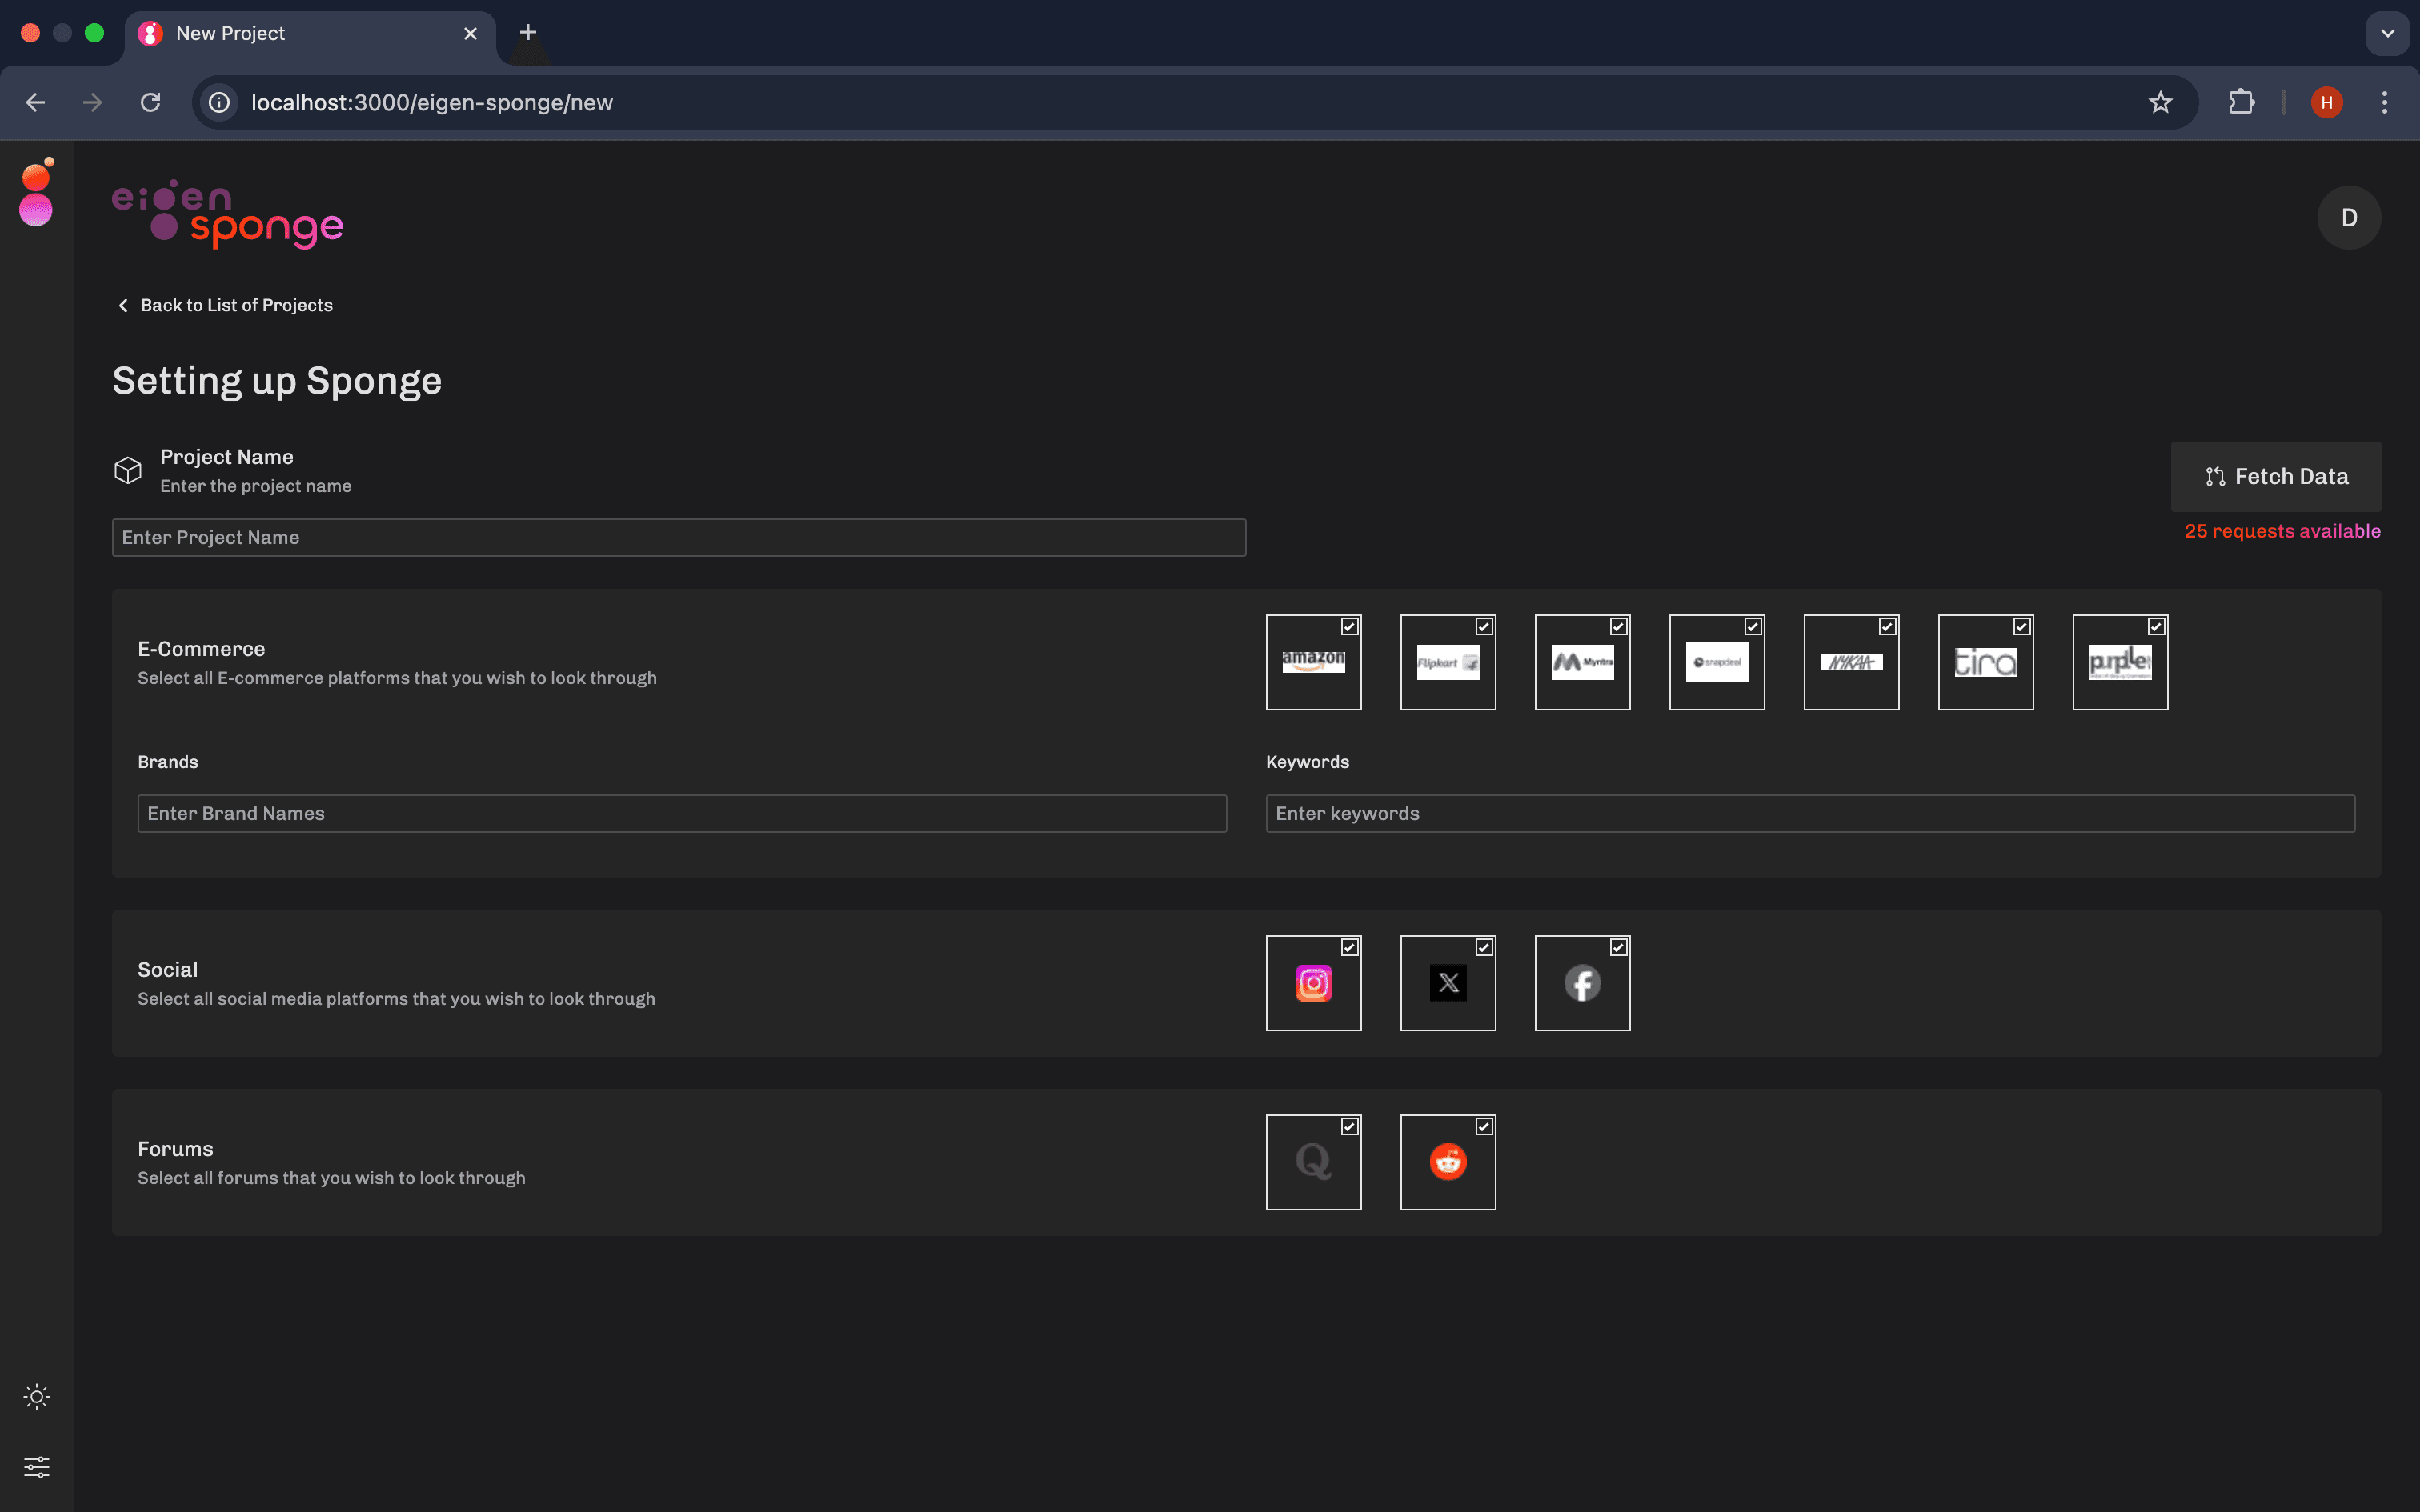Click the E-Commerce section title
The width and height of the screenshot is (2420, 1512).
[201, 649]
